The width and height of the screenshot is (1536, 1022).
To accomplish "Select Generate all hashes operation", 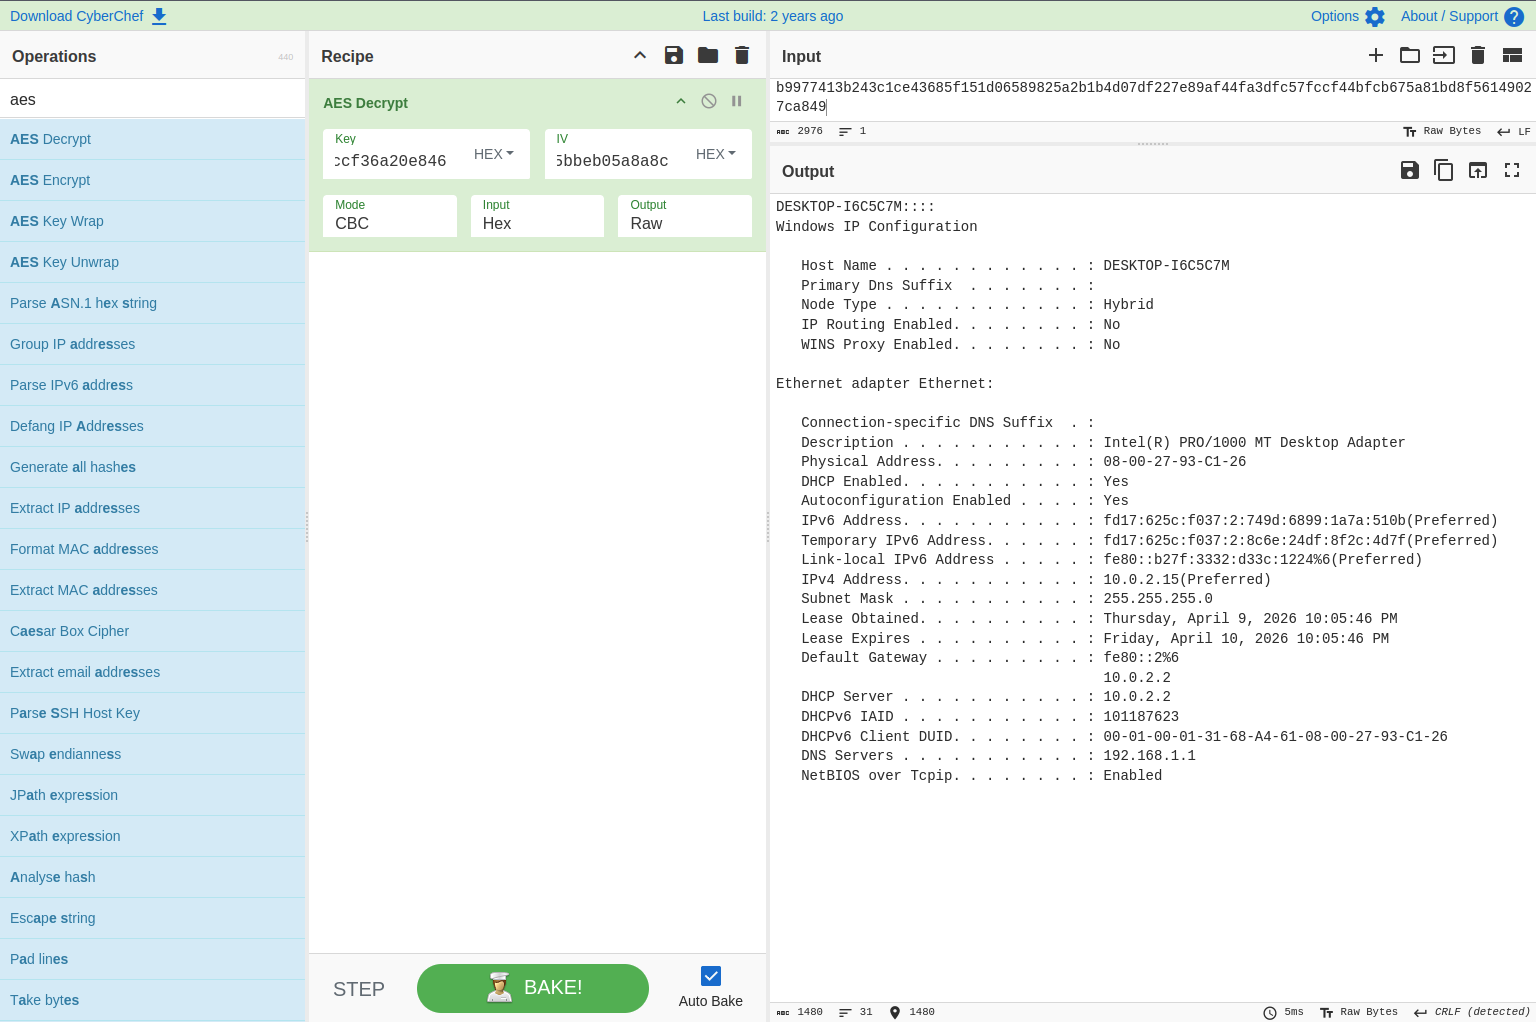I will [x=152, y=467].
